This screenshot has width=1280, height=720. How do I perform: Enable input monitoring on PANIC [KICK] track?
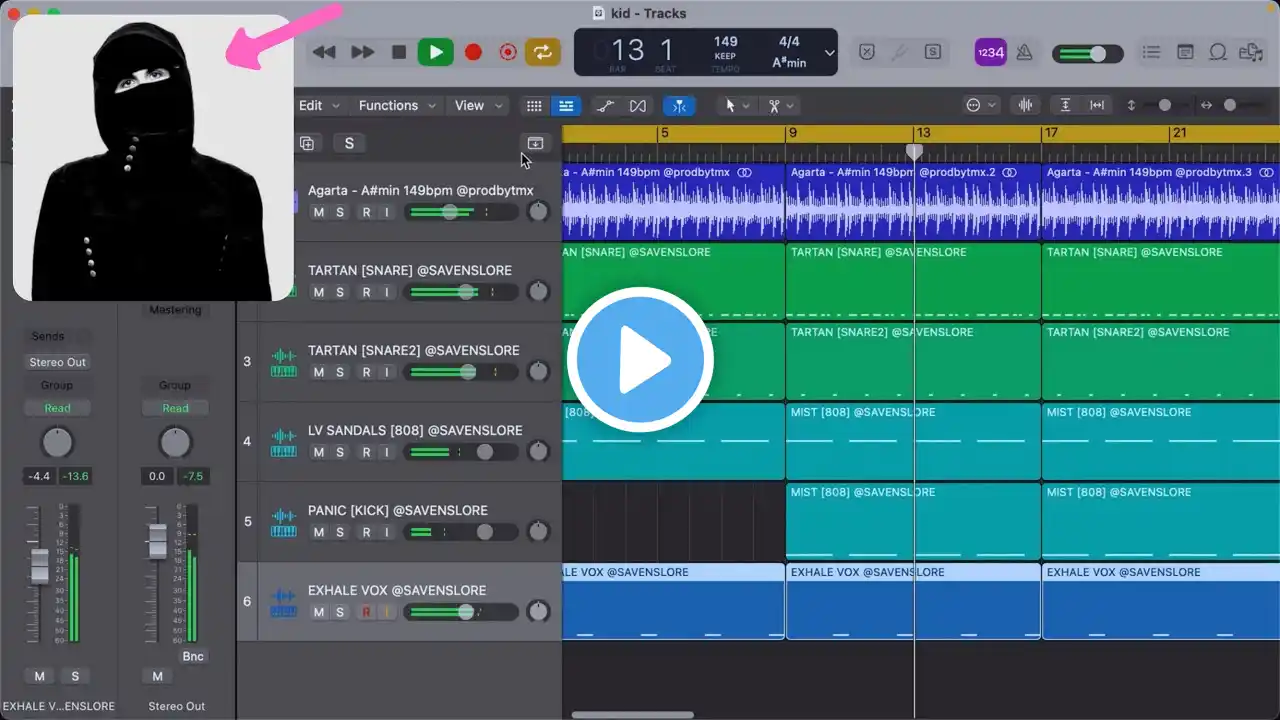point(386,532)
